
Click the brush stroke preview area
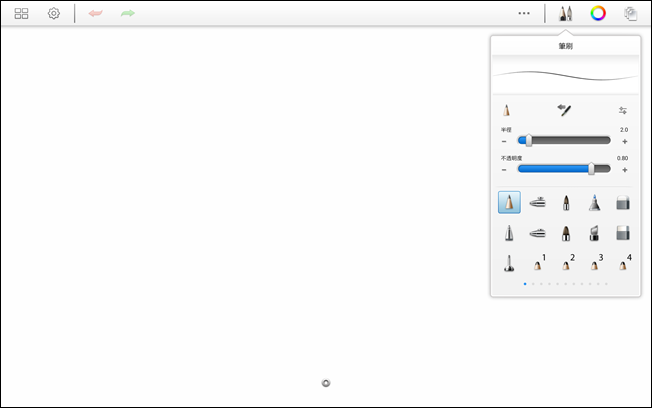pos(566,75)
